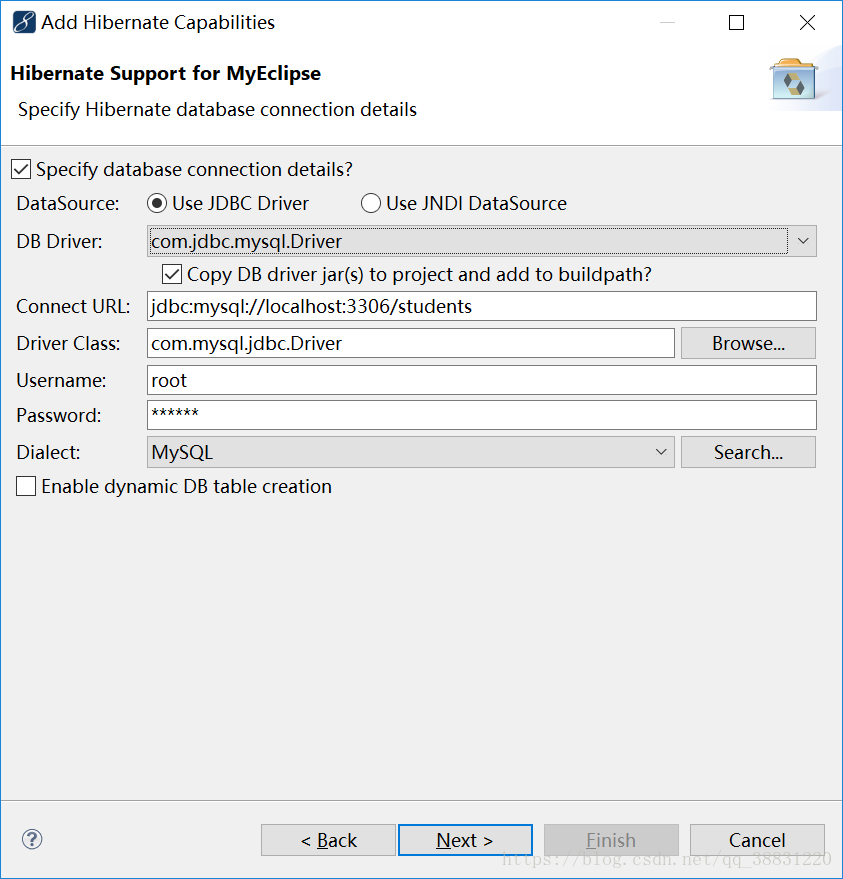
Task: Click the DataSource: label
Action: pyautogui.click(x=68, y=203)
